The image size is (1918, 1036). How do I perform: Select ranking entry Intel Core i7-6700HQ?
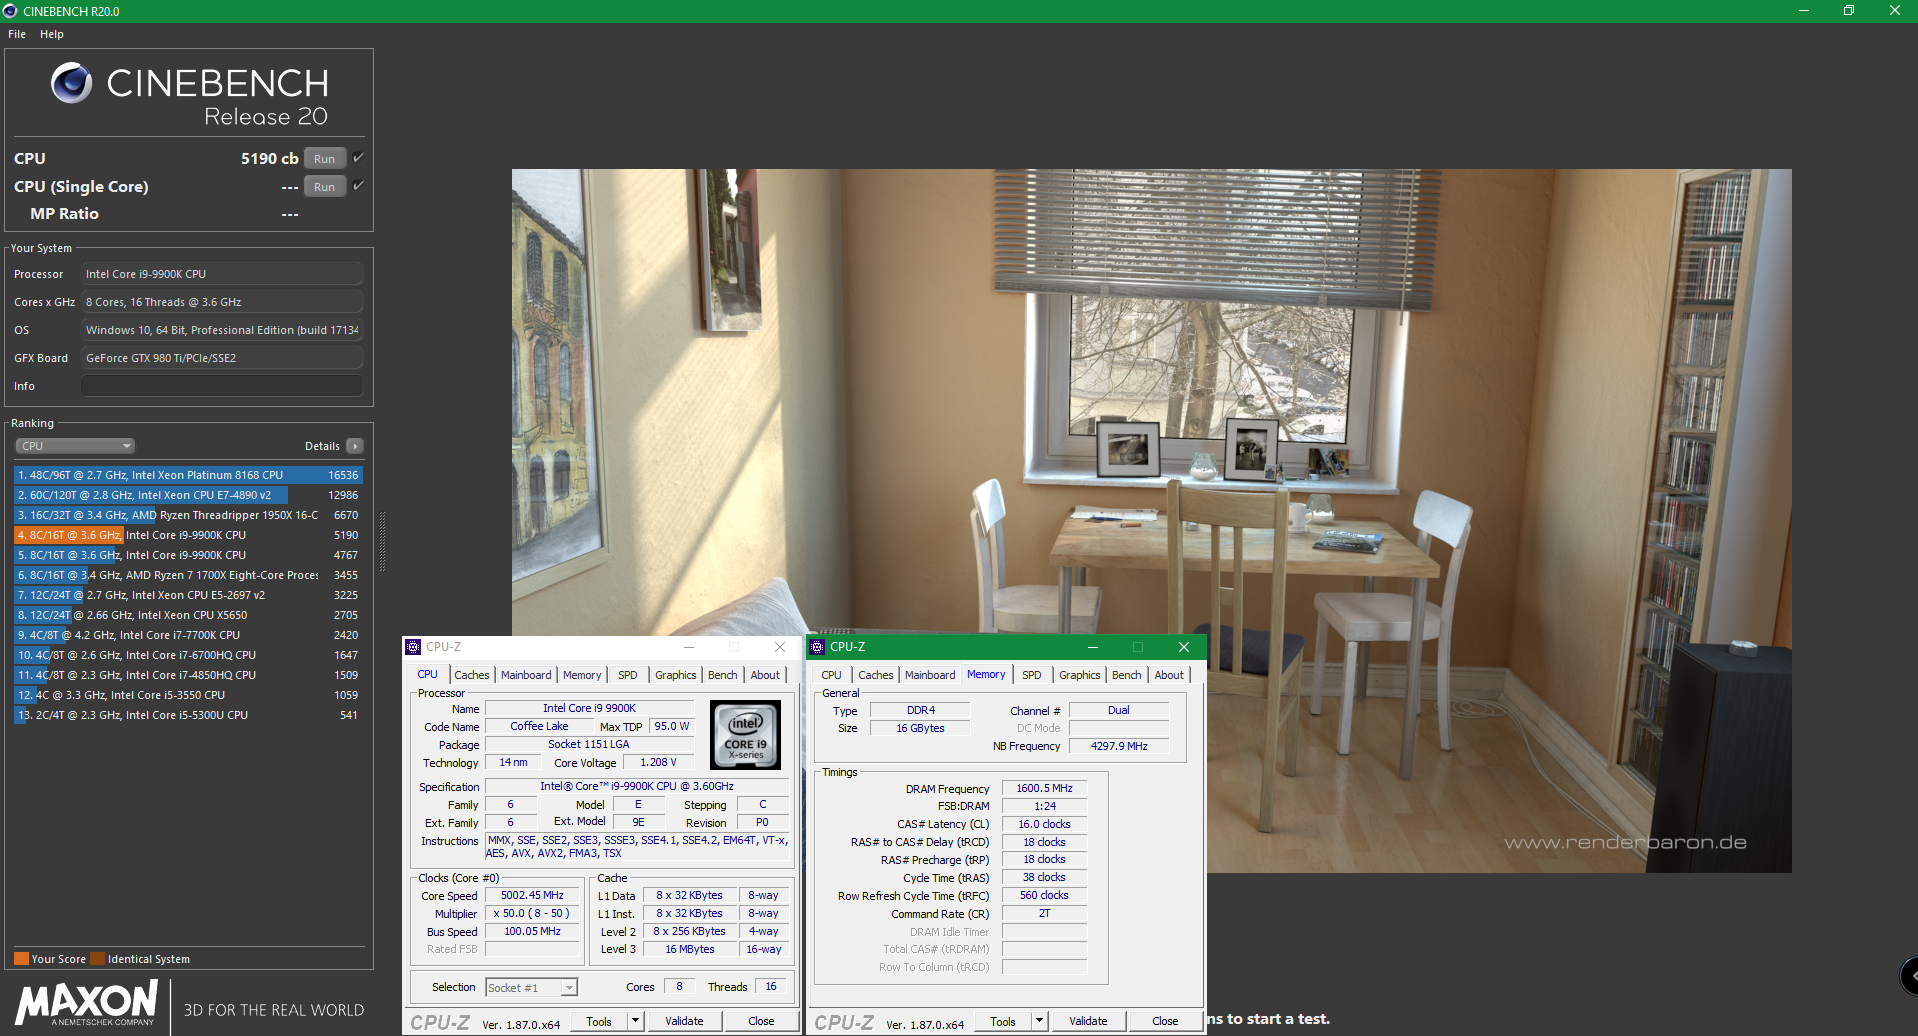[188, 655]
